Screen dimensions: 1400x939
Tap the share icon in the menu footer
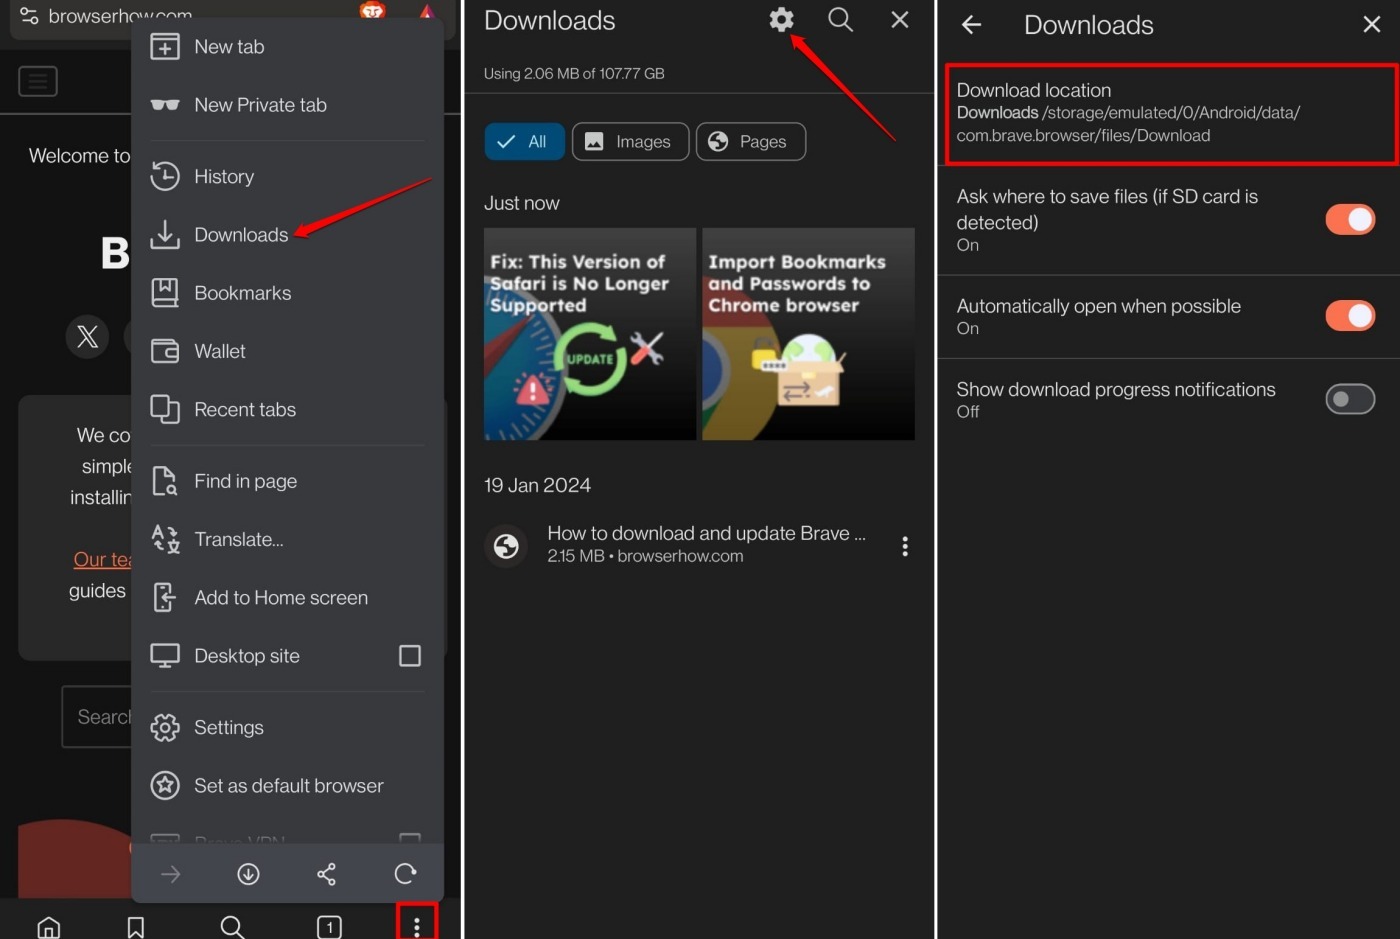[x=326, y=874]
